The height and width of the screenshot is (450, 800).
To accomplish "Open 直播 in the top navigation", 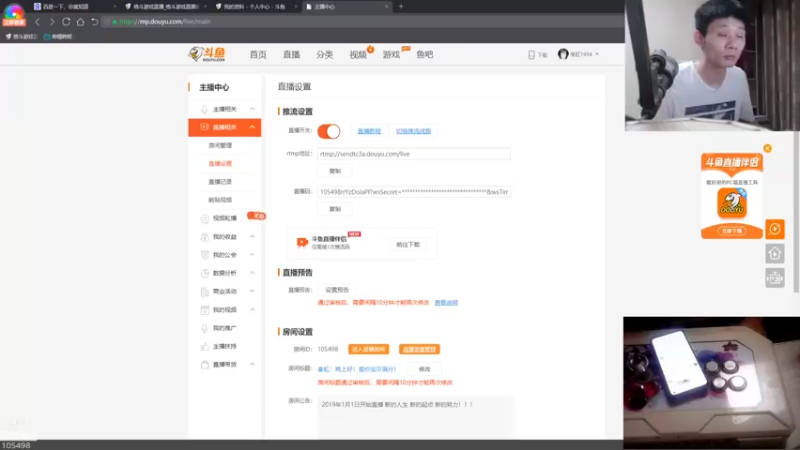I will pyautogui.click(x=291, y=55).
